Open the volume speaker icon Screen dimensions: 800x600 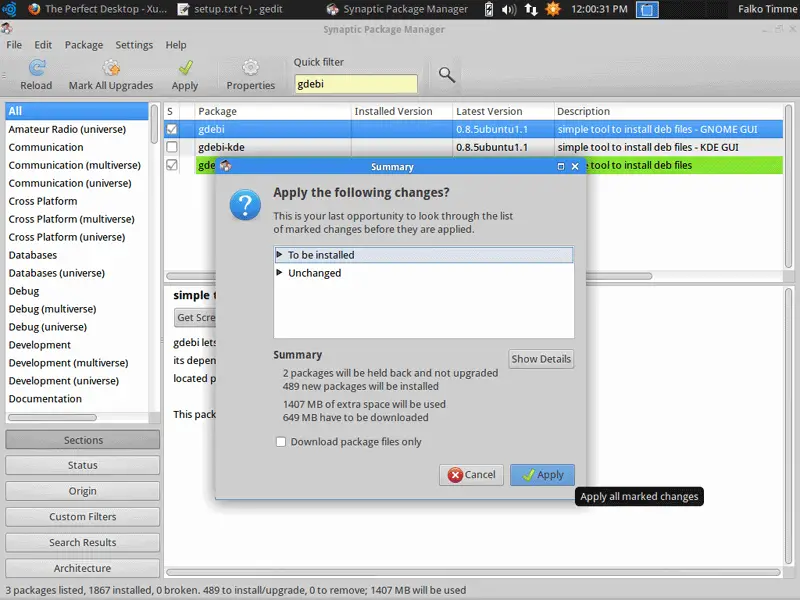pos(509,9)
